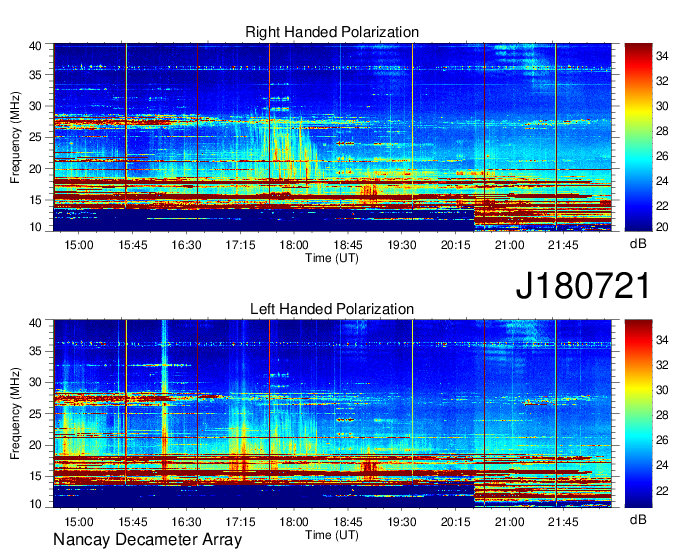This screenshot has height=552, width=680.
Task: Click the 18:45 time tick of Right Handed plot
Action: [x=348, y=245]
